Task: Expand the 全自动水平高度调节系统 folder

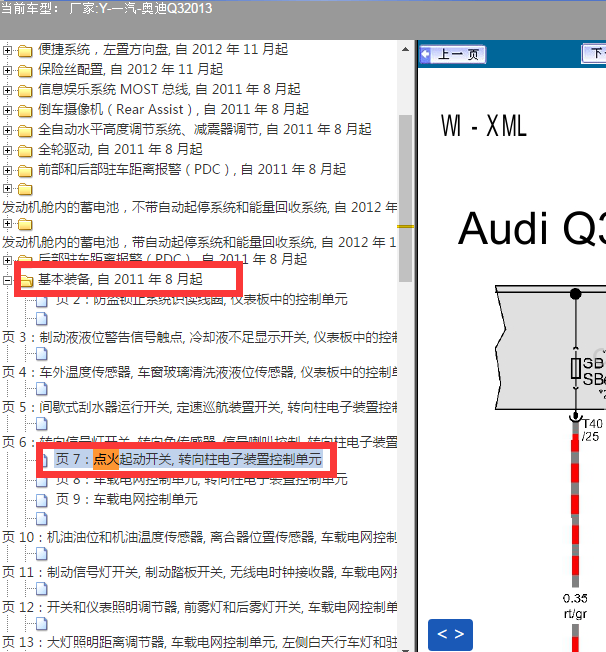Action: click(7, 130)
